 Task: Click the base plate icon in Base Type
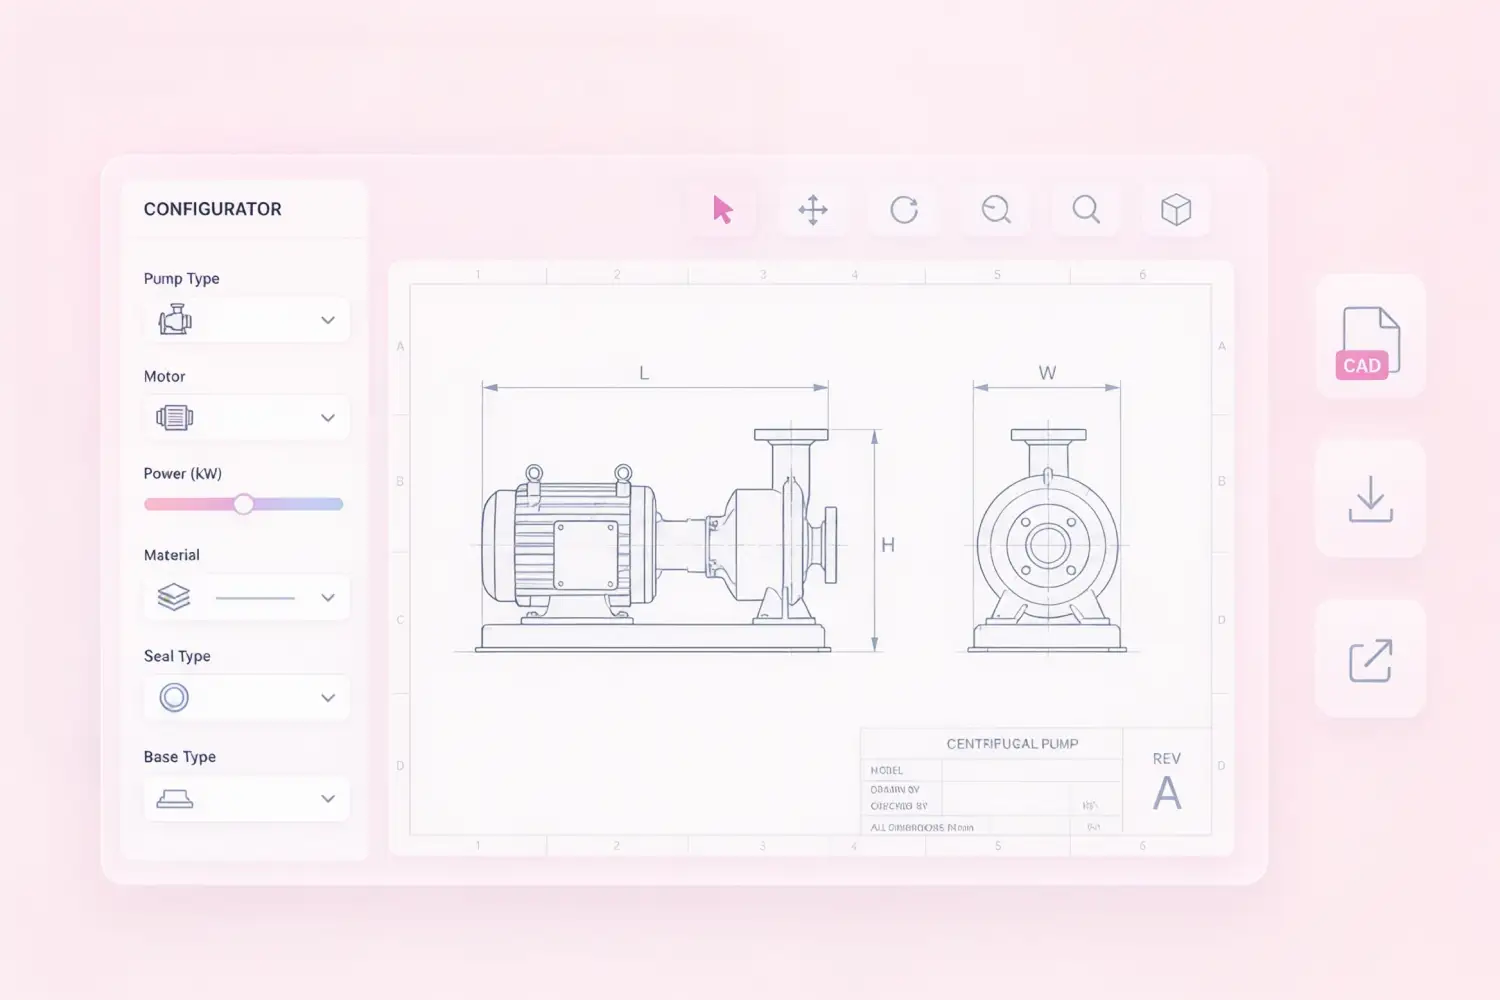coord(175,799)
